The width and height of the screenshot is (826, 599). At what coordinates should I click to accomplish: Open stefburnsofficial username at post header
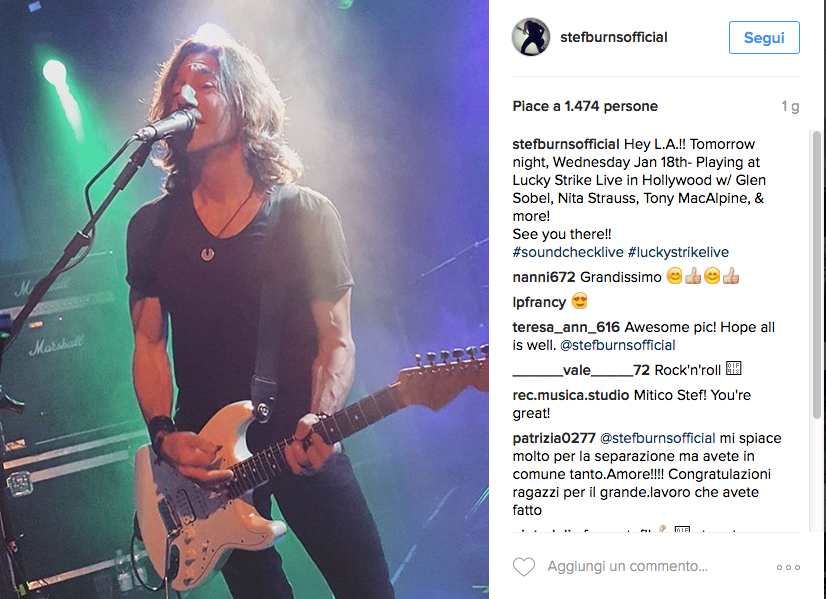[x=614, y=37]
